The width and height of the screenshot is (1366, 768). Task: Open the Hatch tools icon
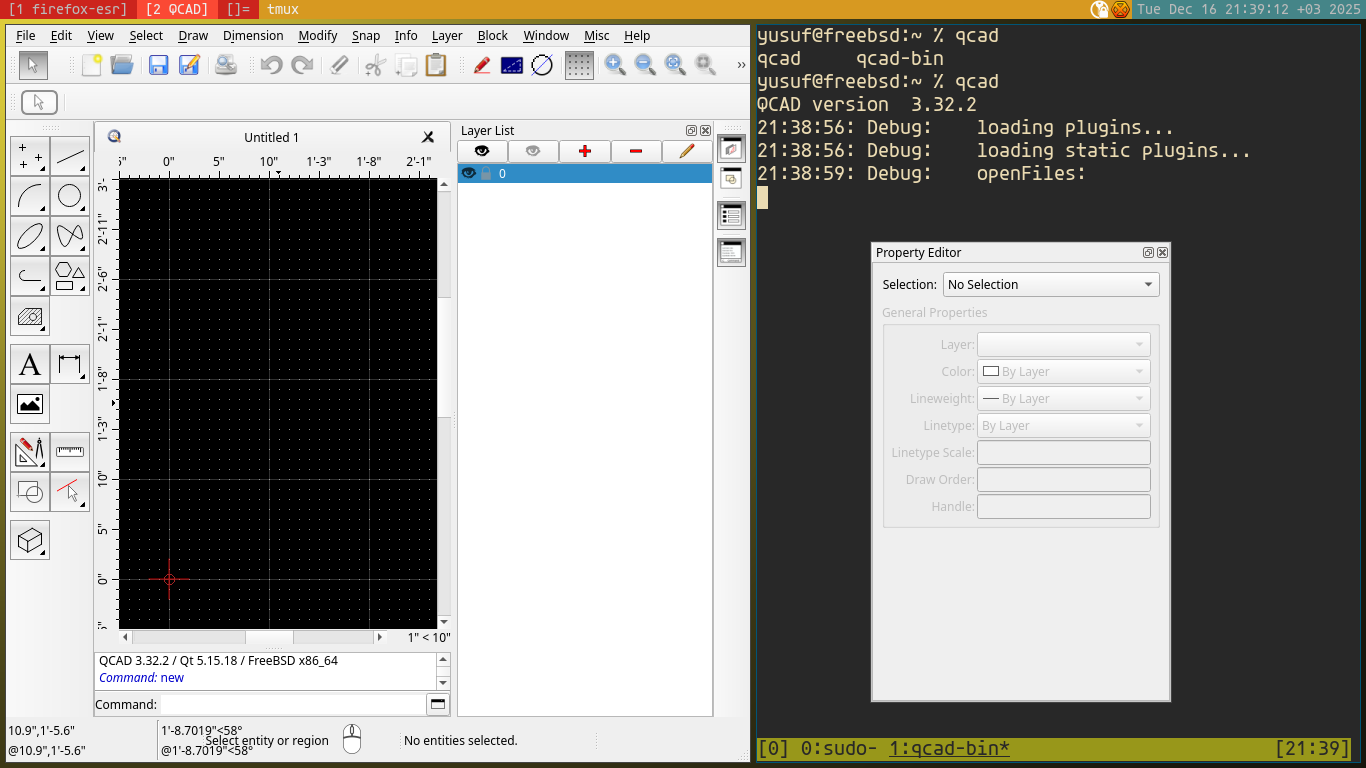point(29,317)
